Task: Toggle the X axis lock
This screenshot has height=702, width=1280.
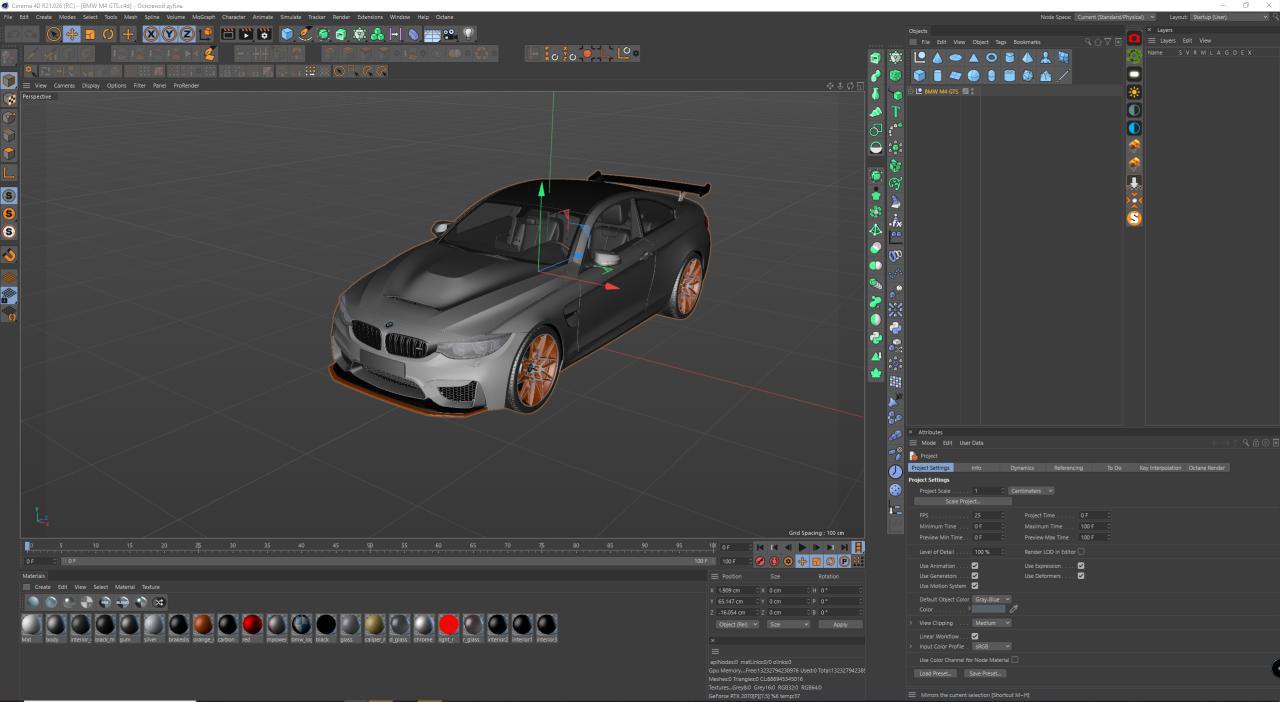Action: 151,34
